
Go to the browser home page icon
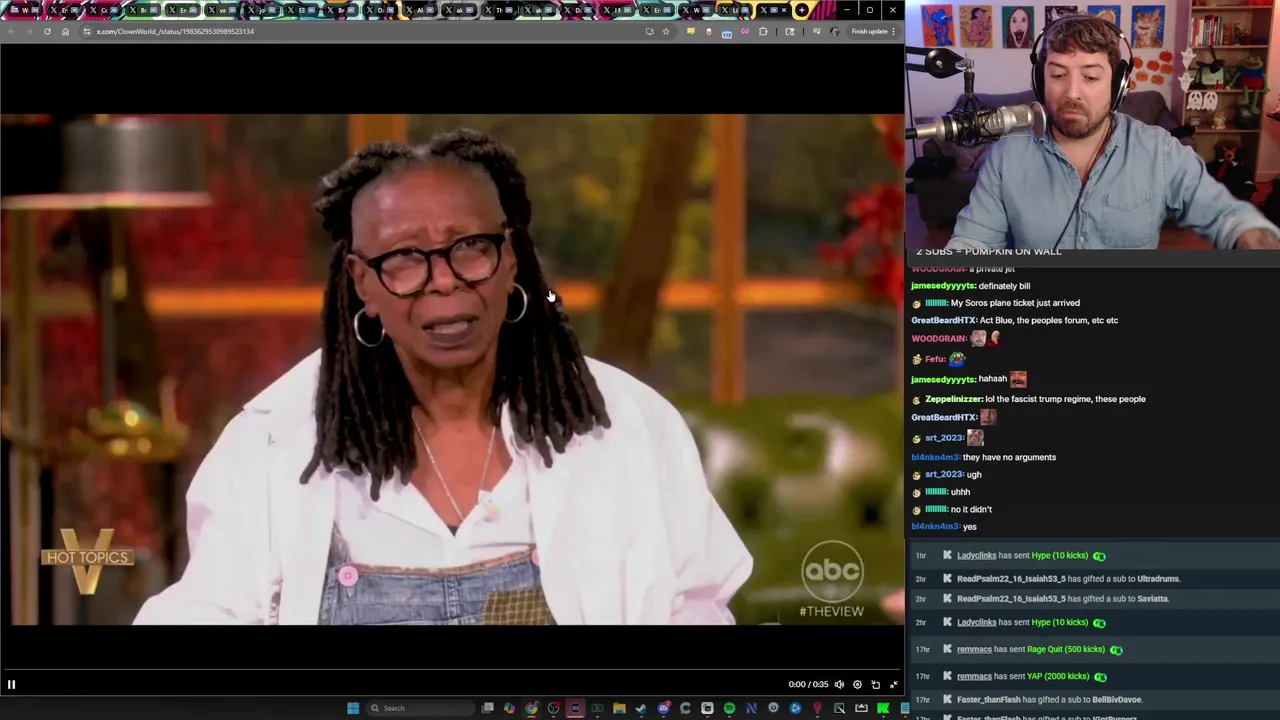coord(65,31)
